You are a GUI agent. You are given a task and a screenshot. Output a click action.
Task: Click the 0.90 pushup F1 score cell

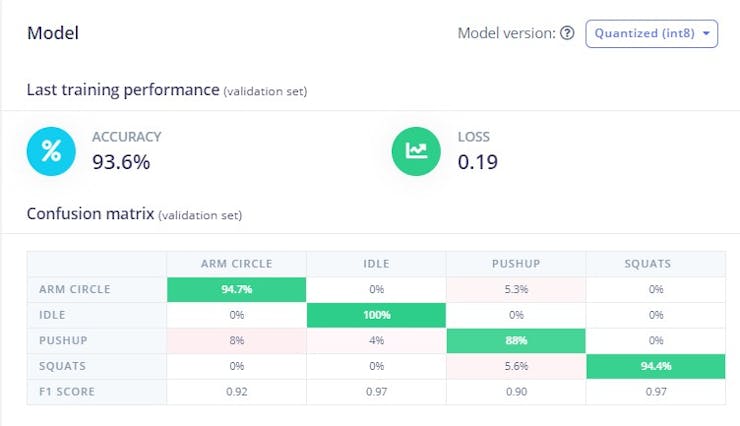pos(516,391)
